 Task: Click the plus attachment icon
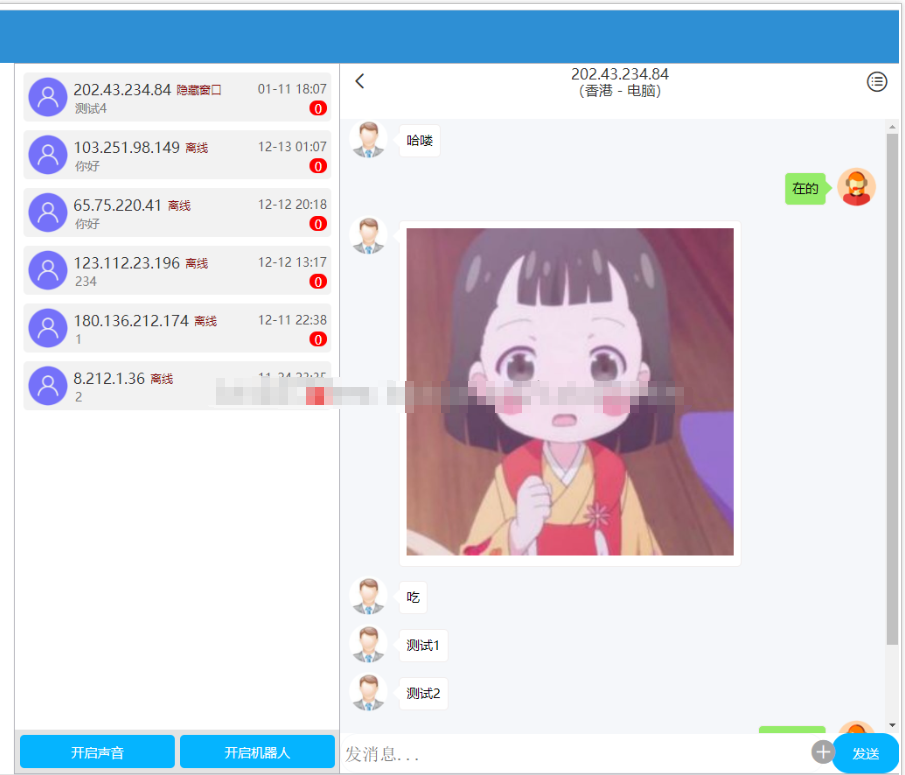coord(822,752)
